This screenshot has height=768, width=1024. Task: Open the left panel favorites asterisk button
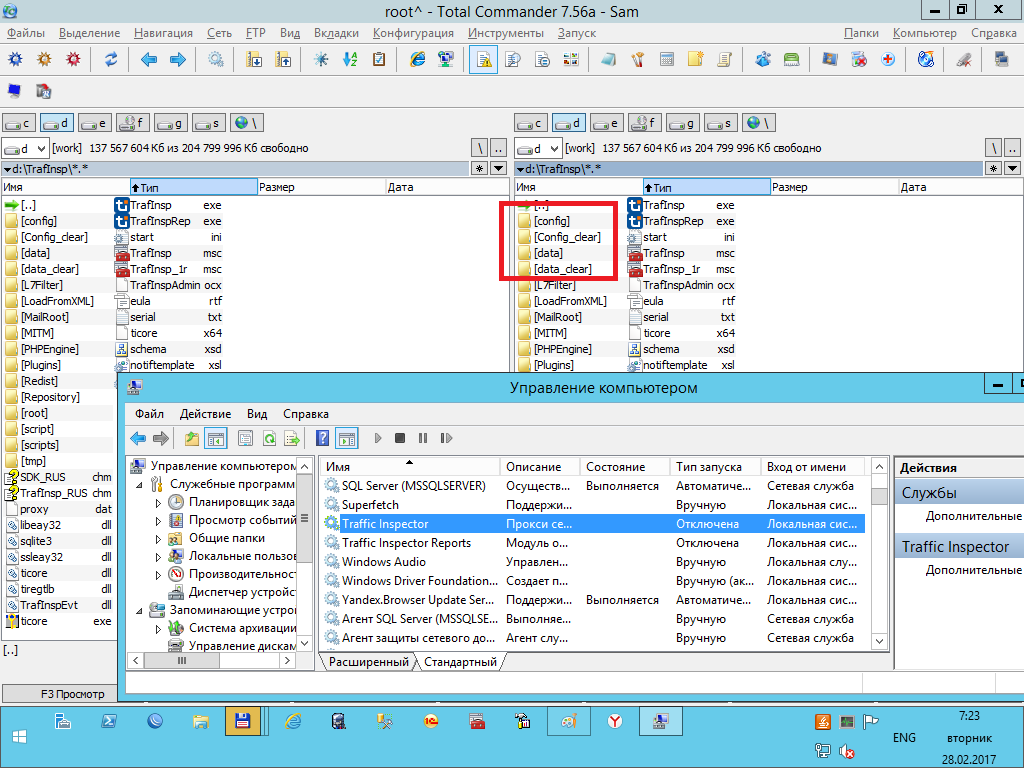pos(479,168)
